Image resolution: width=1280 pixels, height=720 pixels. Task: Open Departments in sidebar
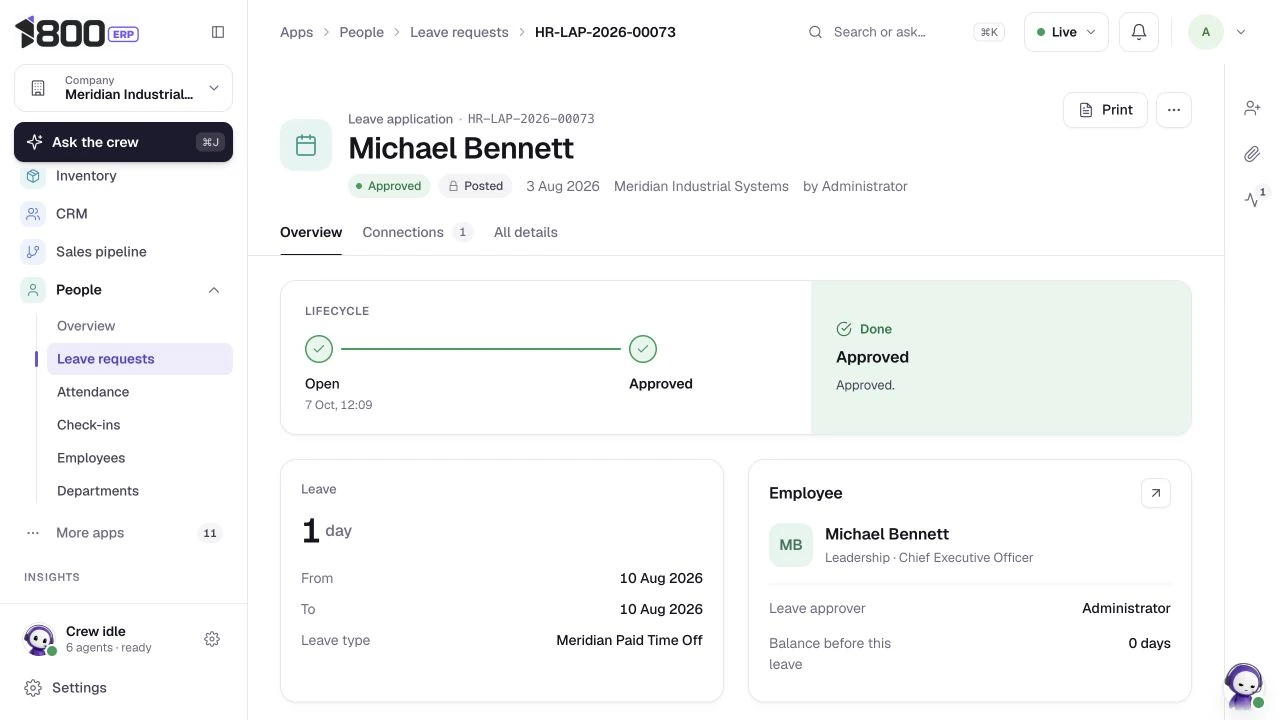click(140, 491)
